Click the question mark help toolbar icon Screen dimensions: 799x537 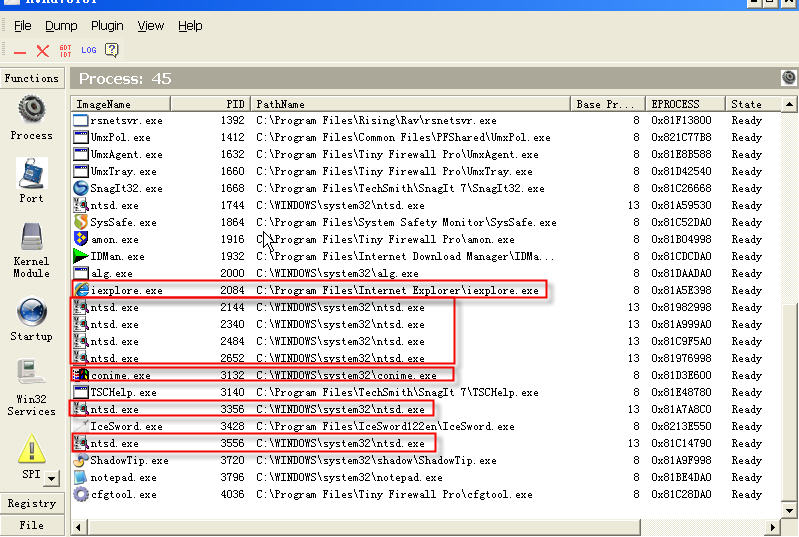(112, 50)
